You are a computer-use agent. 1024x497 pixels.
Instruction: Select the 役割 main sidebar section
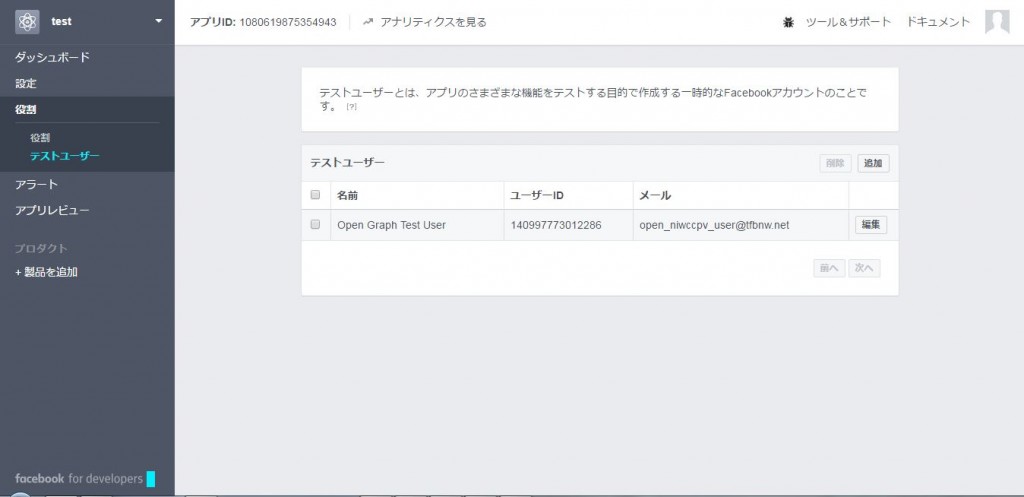point(26,110)
